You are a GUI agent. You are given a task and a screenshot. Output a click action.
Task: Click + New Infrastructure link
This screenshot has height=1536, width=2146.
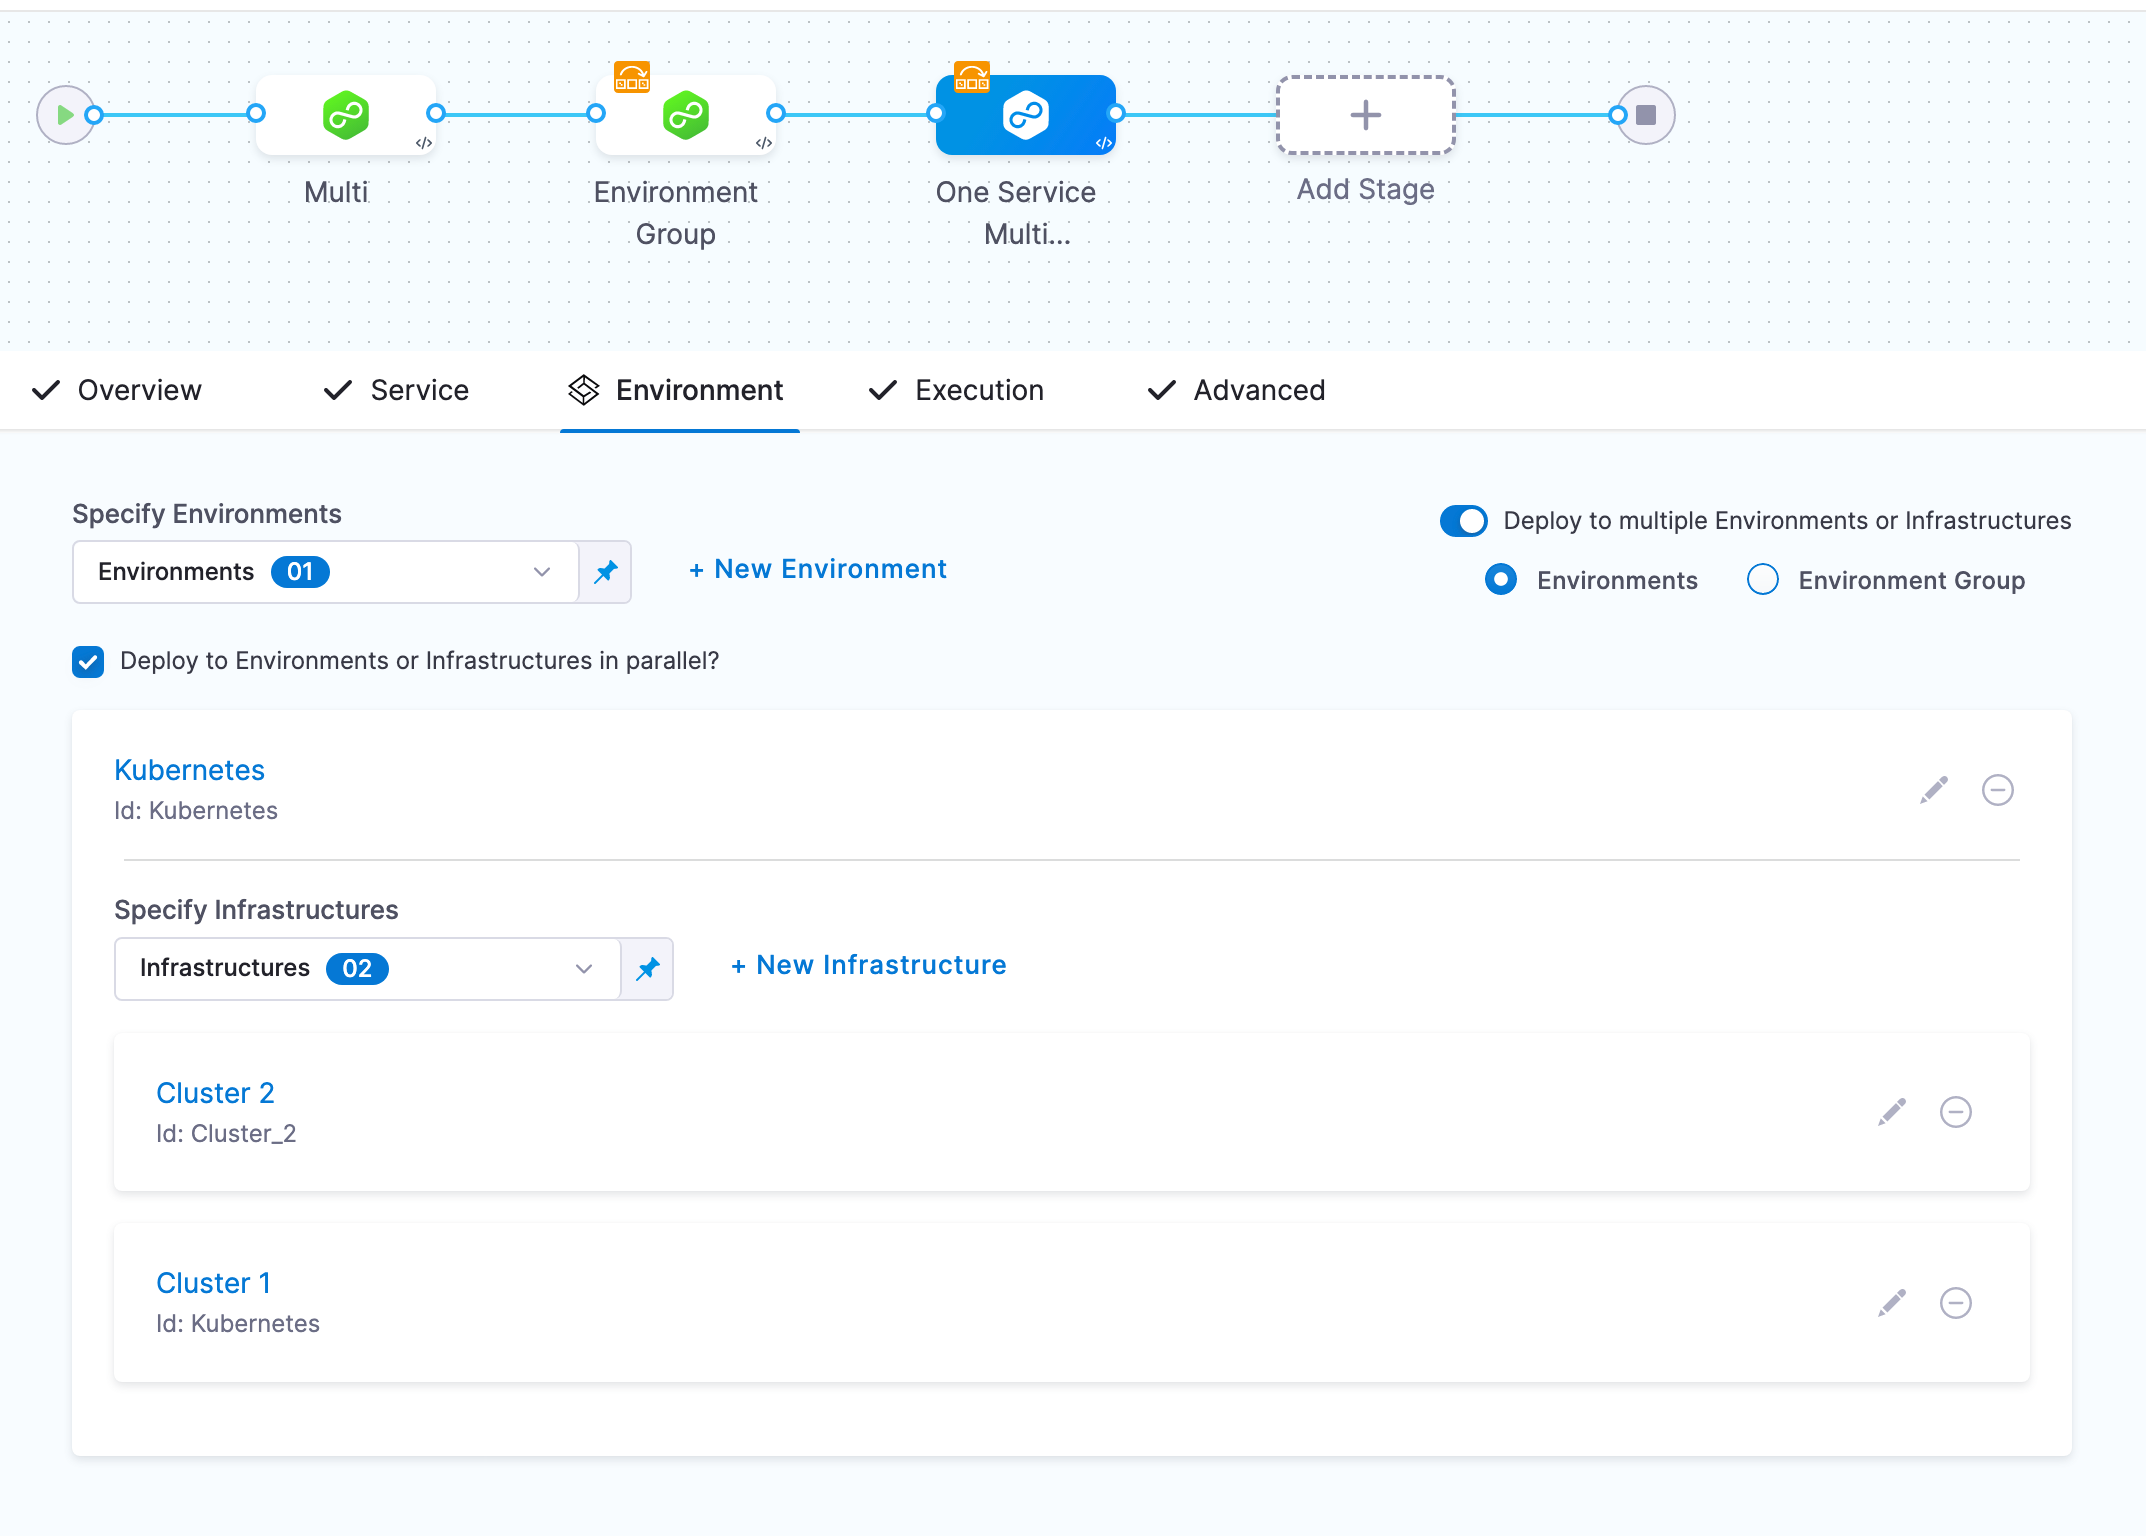pyautogui.click(x=868, y=965)
